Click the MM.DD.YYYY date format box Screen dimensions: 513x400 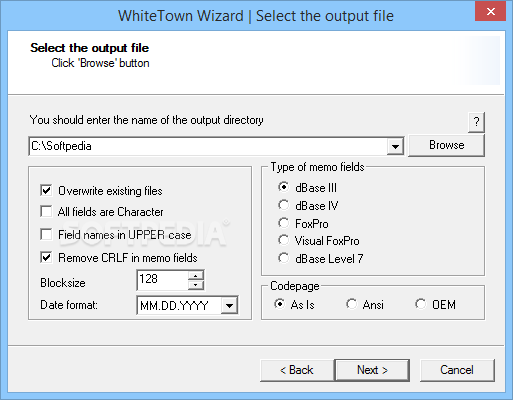pyautogui.click(x=179, y=305)
